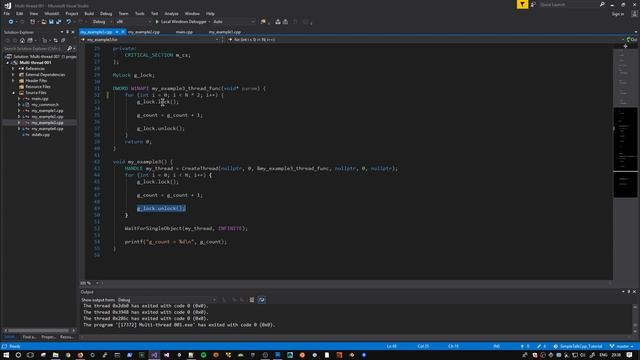
Task: Start the Local Windows Debugger
Action: pyautogui.click(x=181, y=22)
